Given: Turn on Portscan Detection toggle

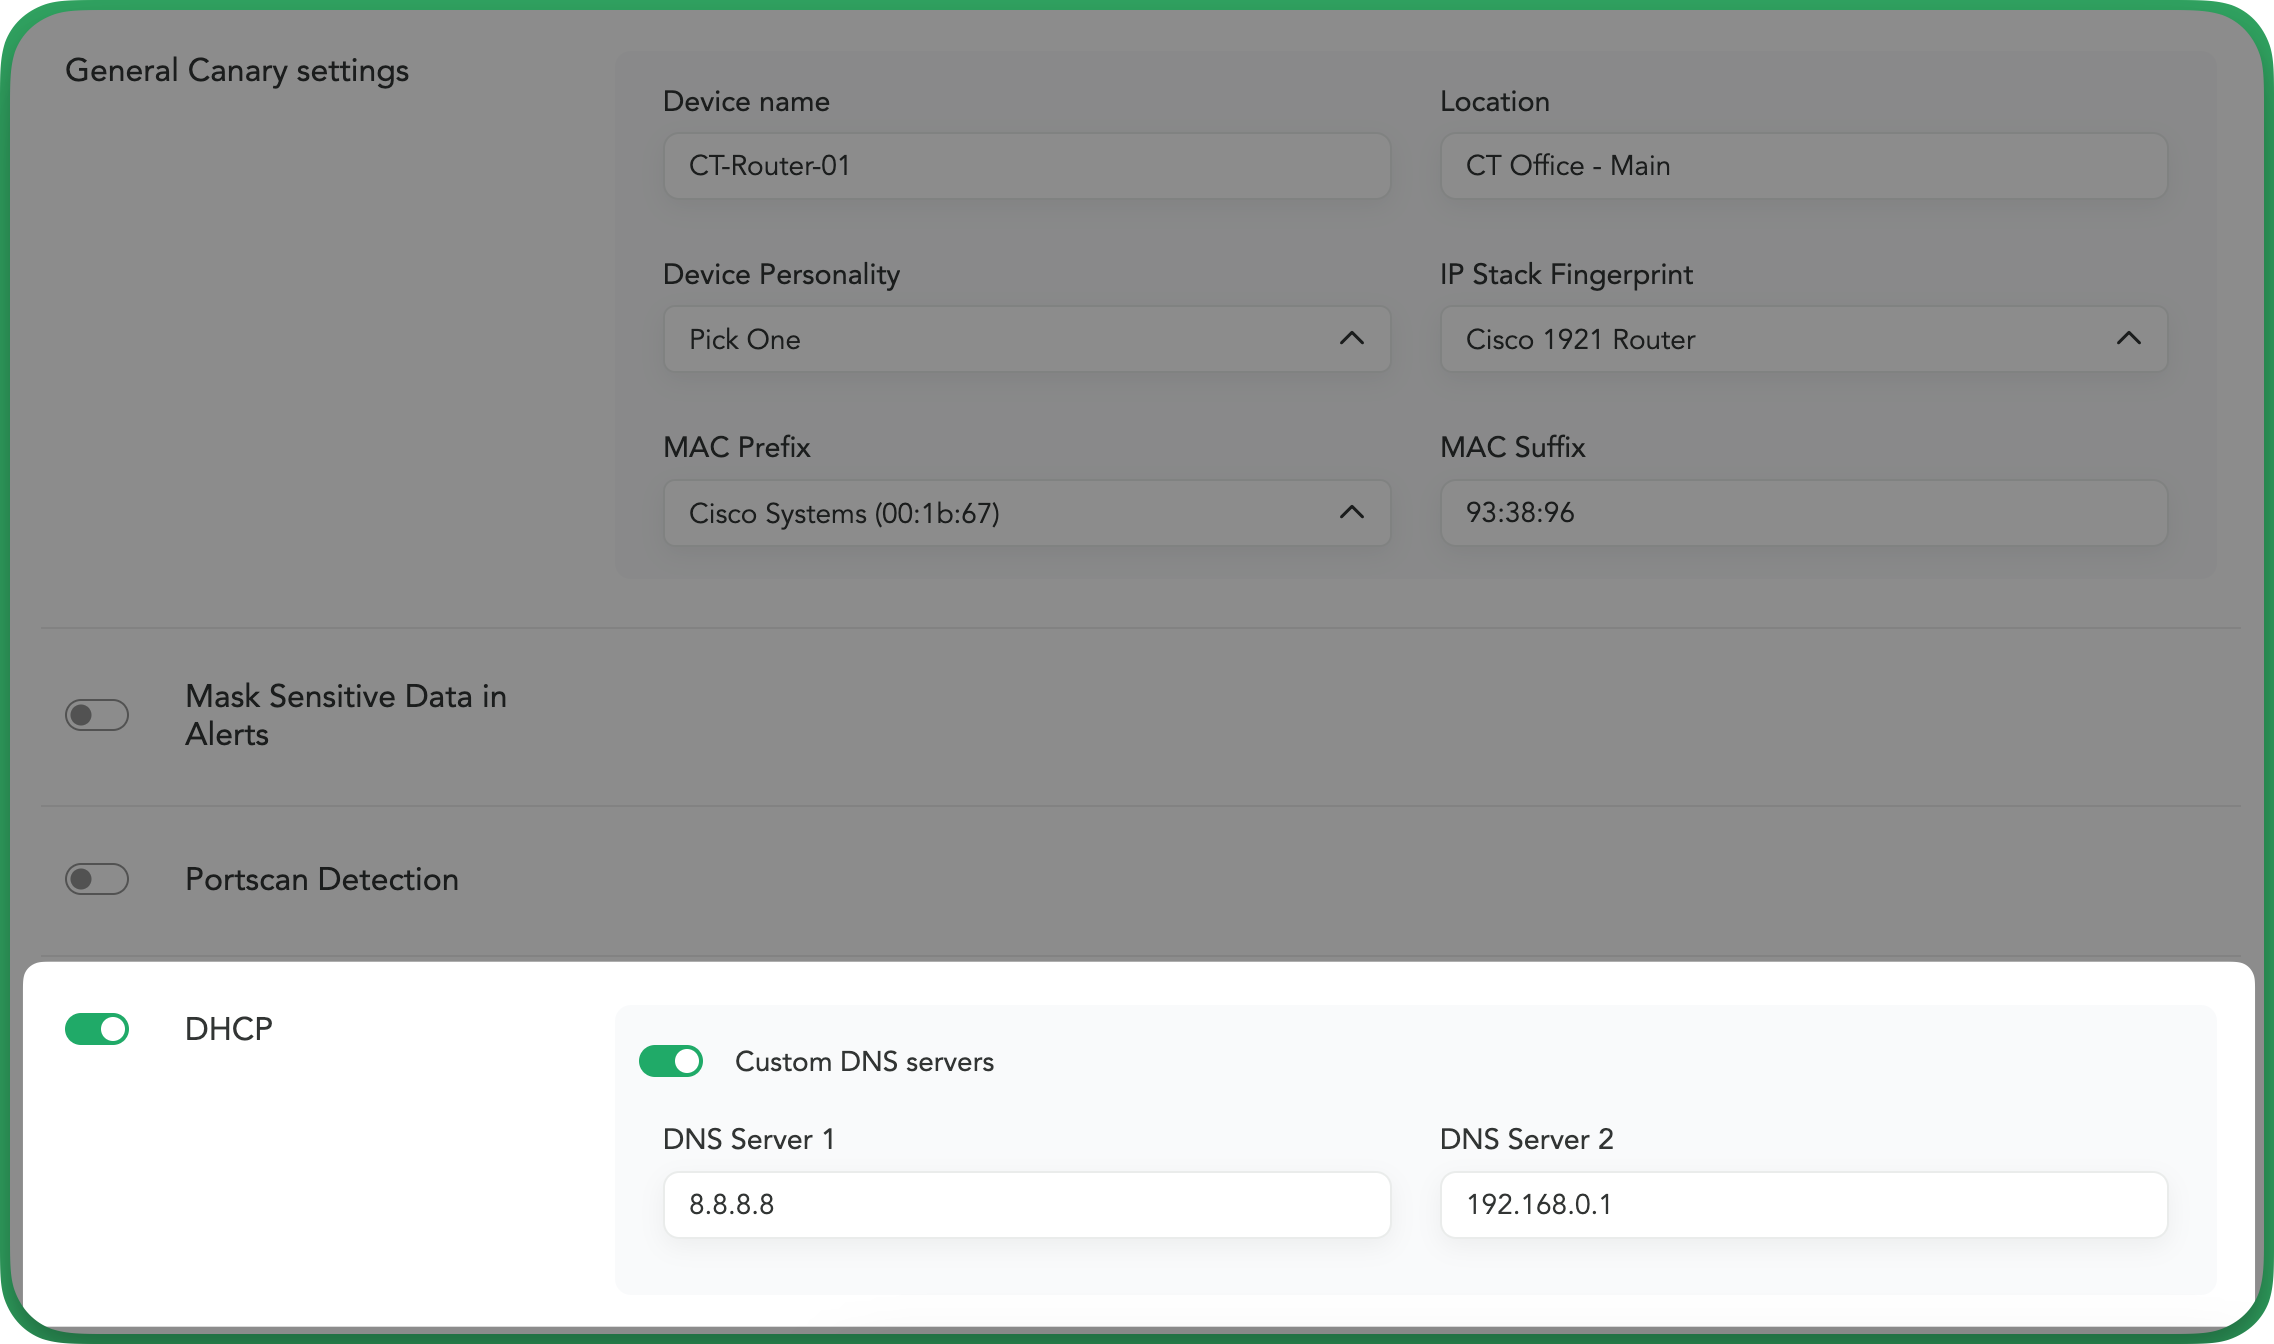Looking at the screenshot, I should (x=97, y=879).
